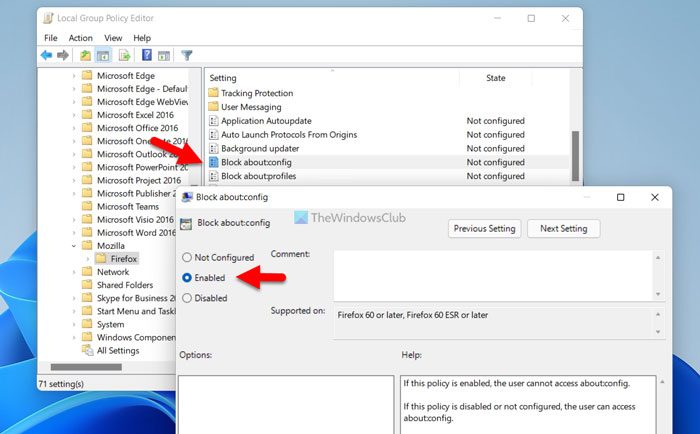Collapse the Mozilla tree node
Viewport: 700px width, 434px height.
pos(74,246)
